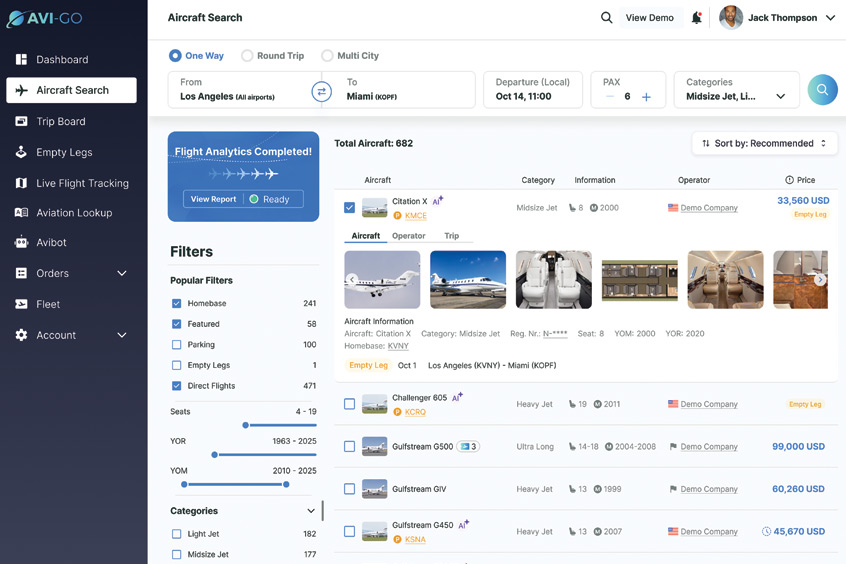Open the Sort by Recommended dropdown

(764, 144)
